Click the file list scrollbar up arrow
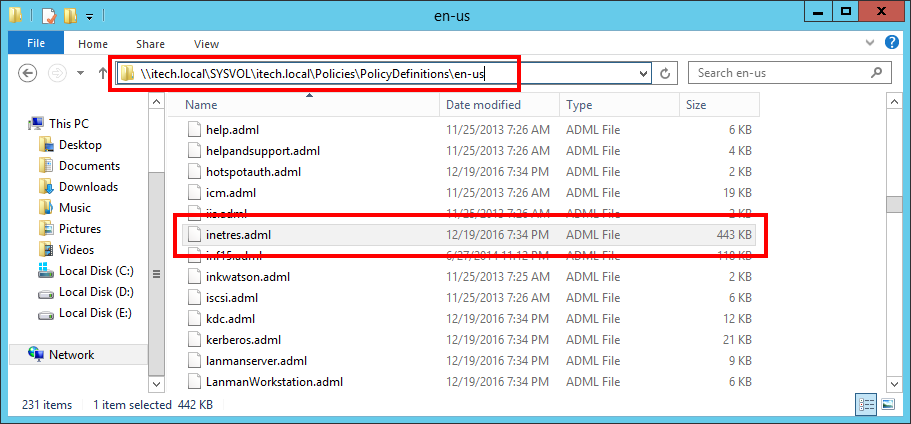Screen dimensions: 911x424 894,102
